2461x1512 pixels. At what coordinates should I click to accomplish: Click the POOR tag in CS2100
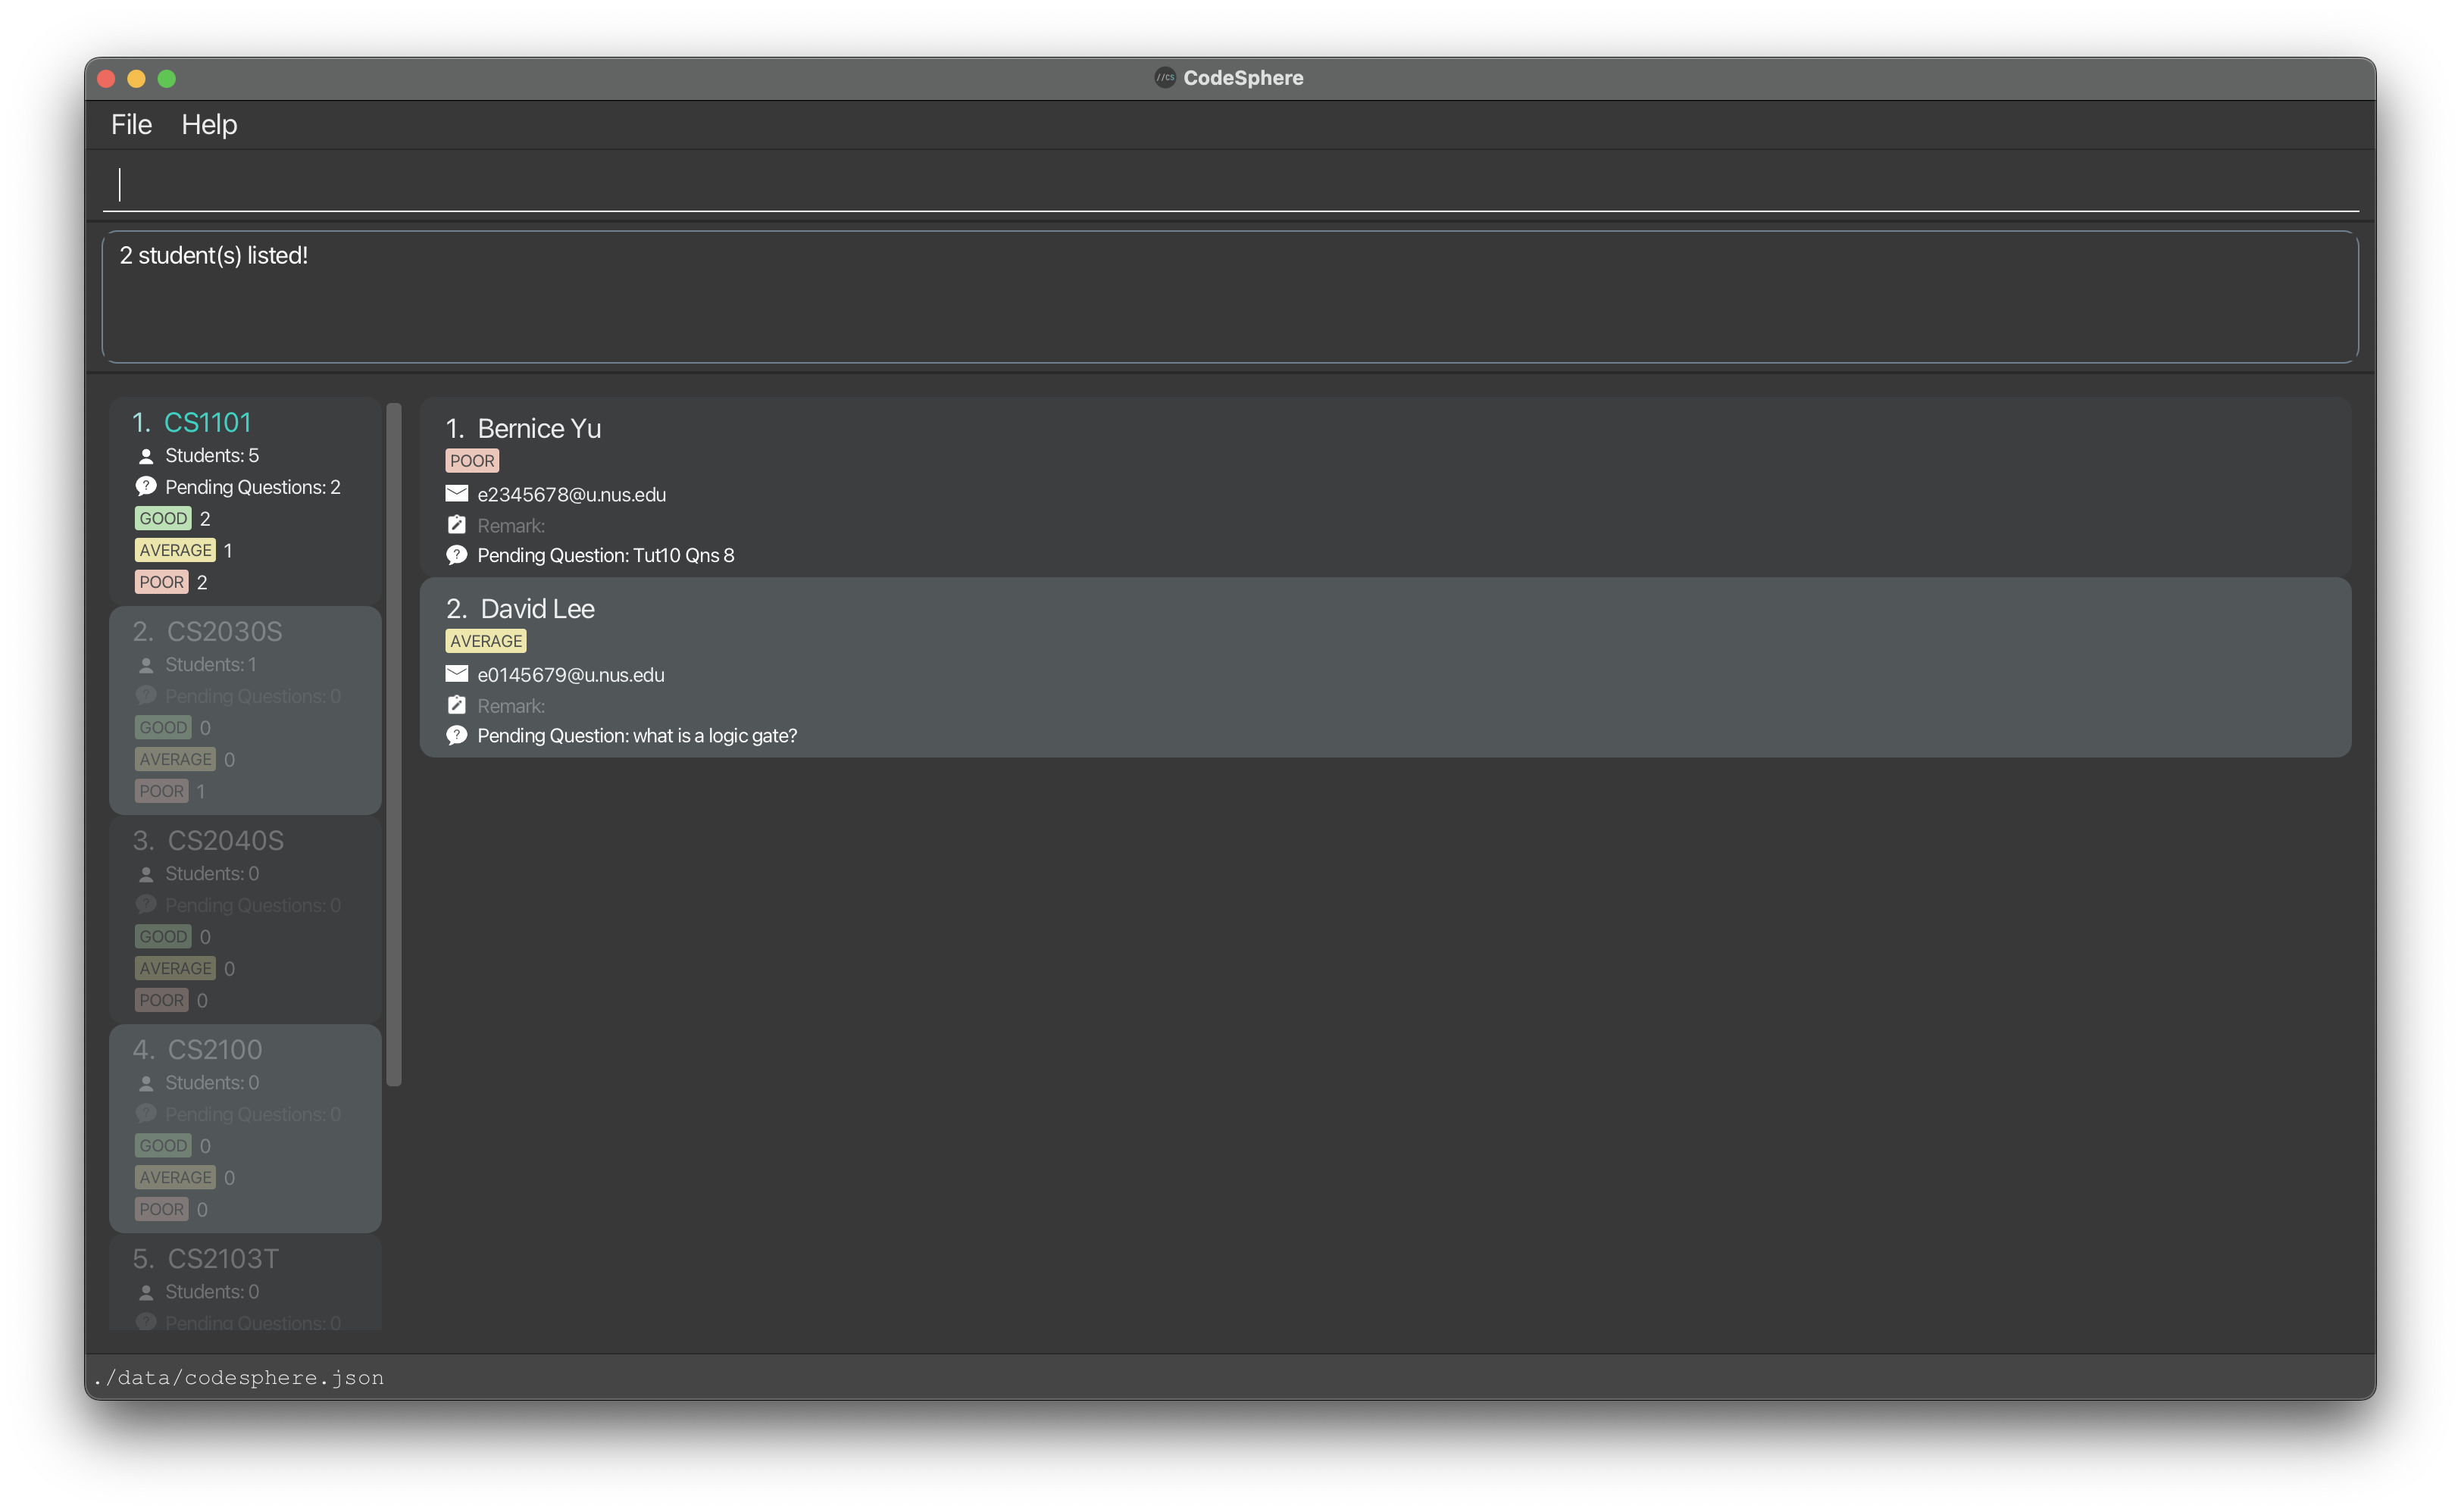[x=161, y=1209]
